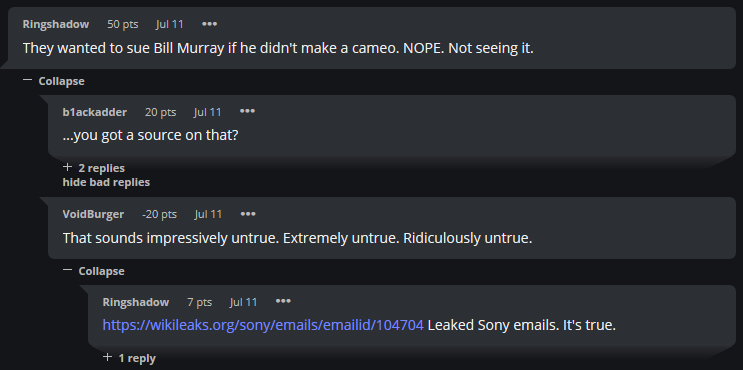Viewport: 743px width, 370px height.
Task: Open VoidBurger's user profile
Action: click(x=93, y=214)
